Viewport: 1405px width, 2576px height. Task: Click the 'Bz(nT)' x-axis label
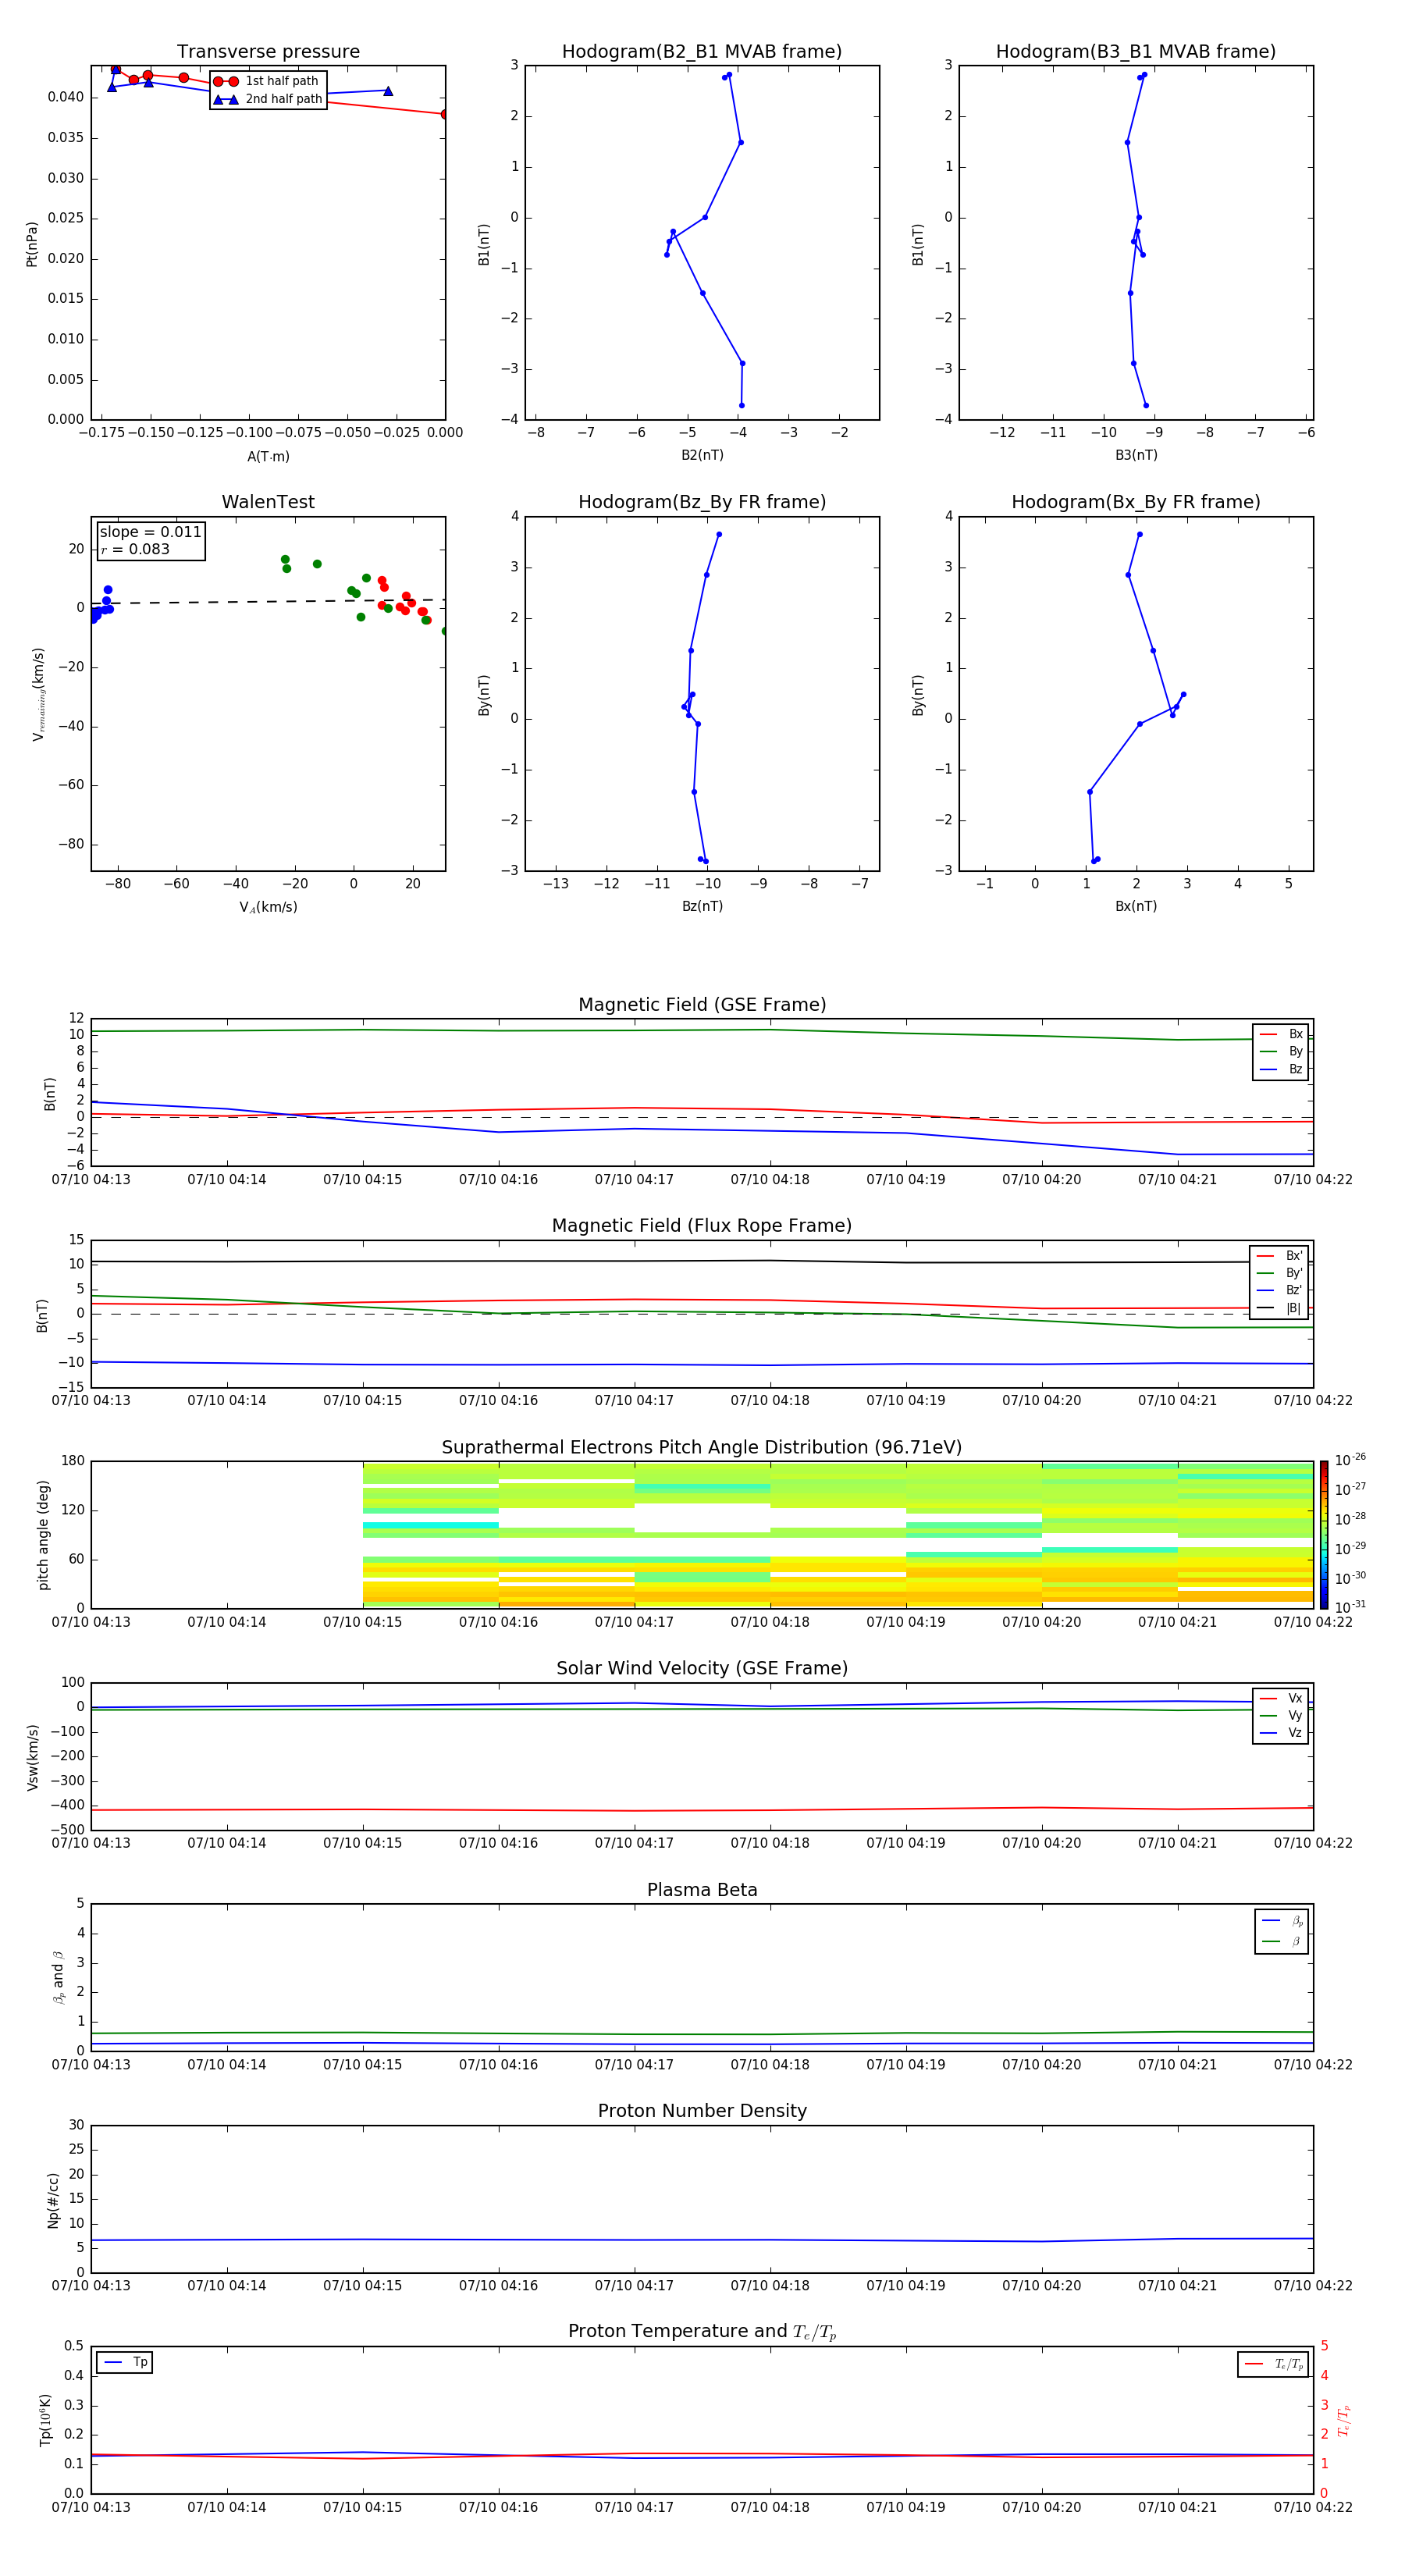(702, 906)
